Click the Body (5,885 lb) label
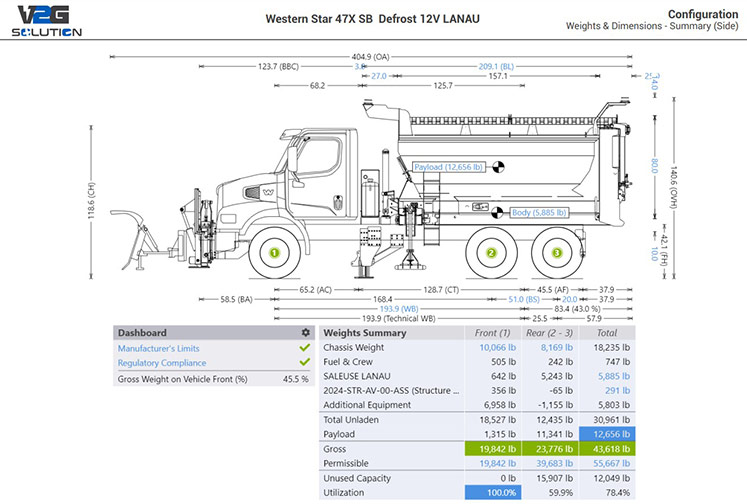The width and height of the screenshot is (747, 504). pos(539,212)
